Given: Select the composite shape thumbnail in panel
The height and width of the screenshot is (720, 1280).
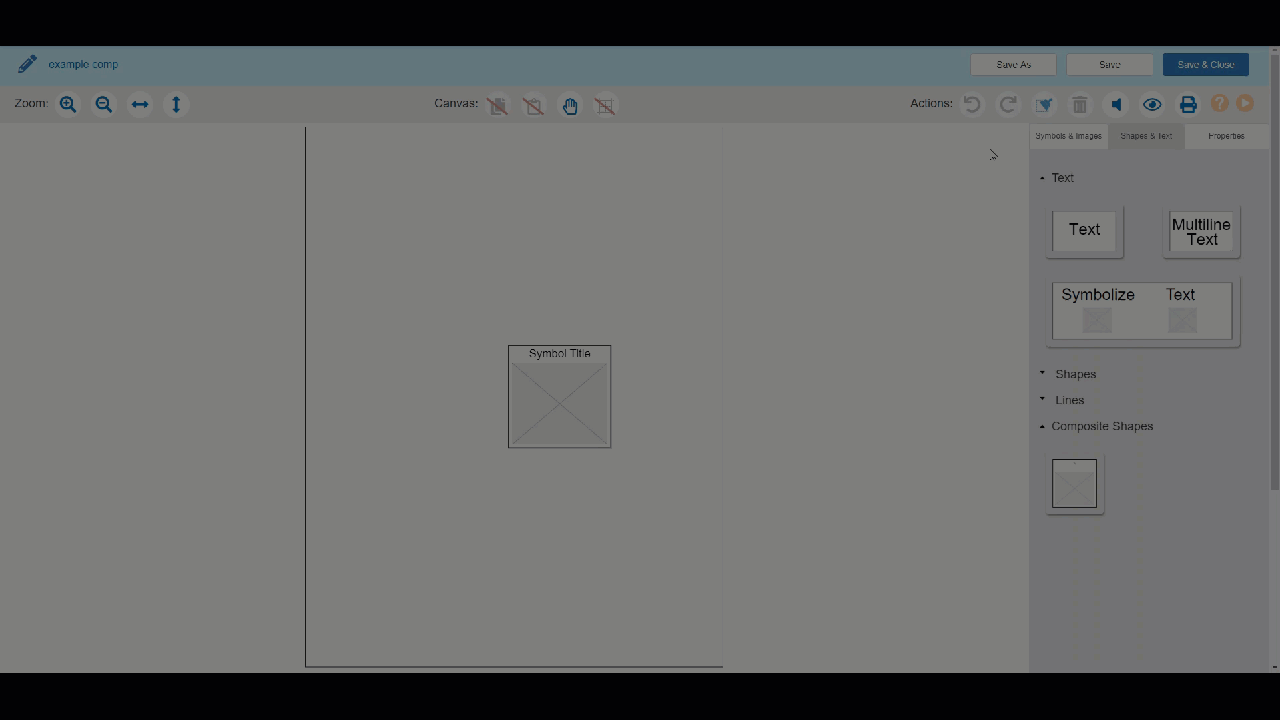Looking at the screenshot, I should pyautogui.click(x=1074, y=483).
